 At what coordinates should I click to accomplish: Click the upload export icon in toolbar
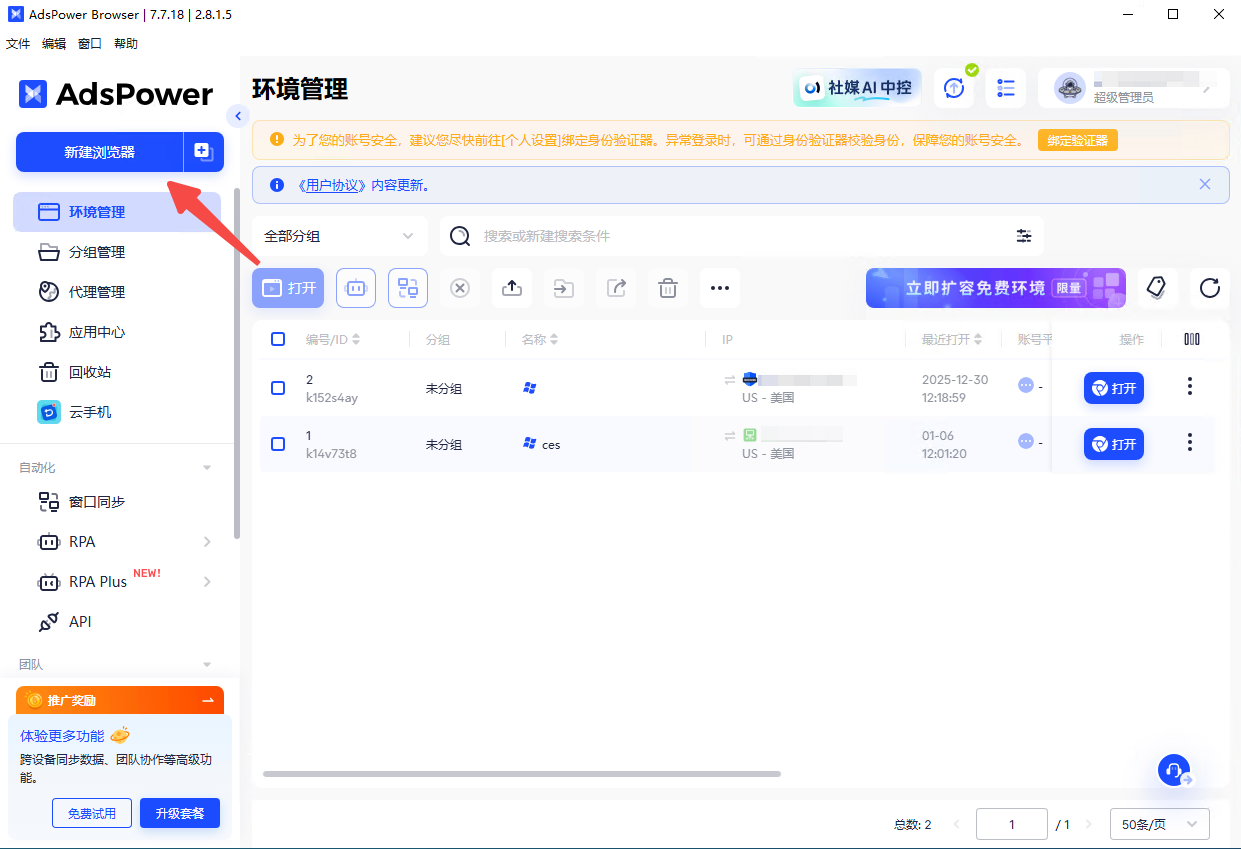tap(512, 288)
